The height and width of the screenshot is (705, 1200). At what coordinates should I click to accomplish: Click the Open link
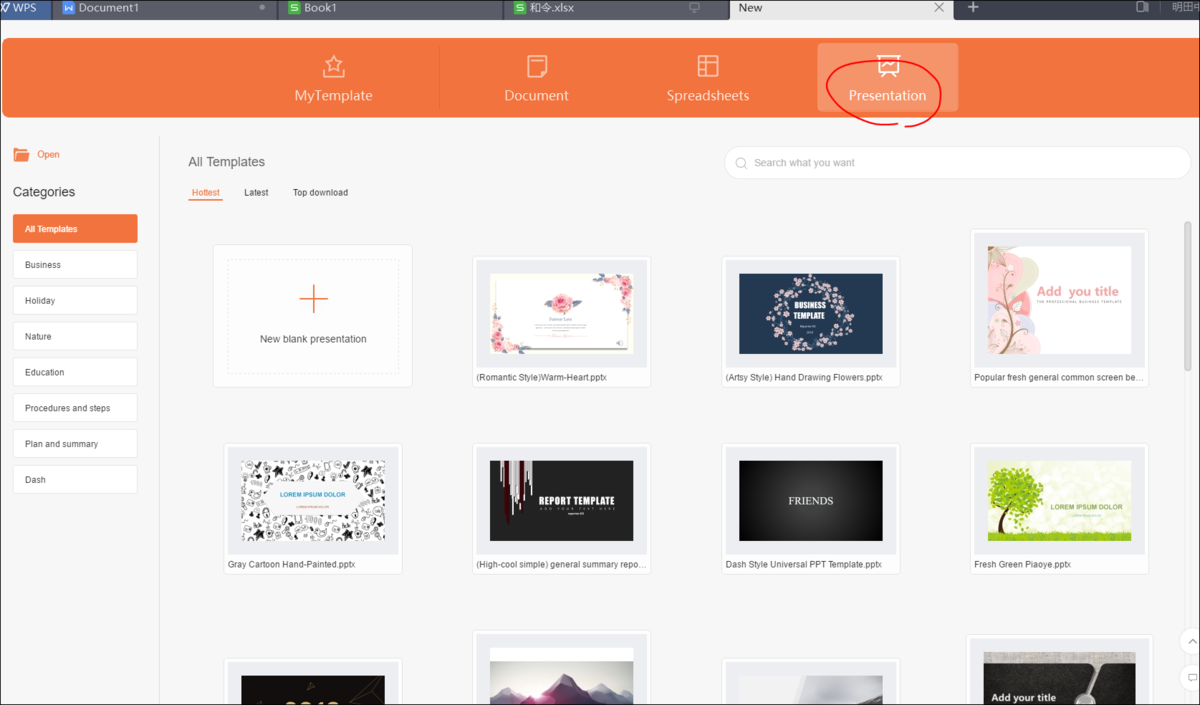click(x=48, y=155)
